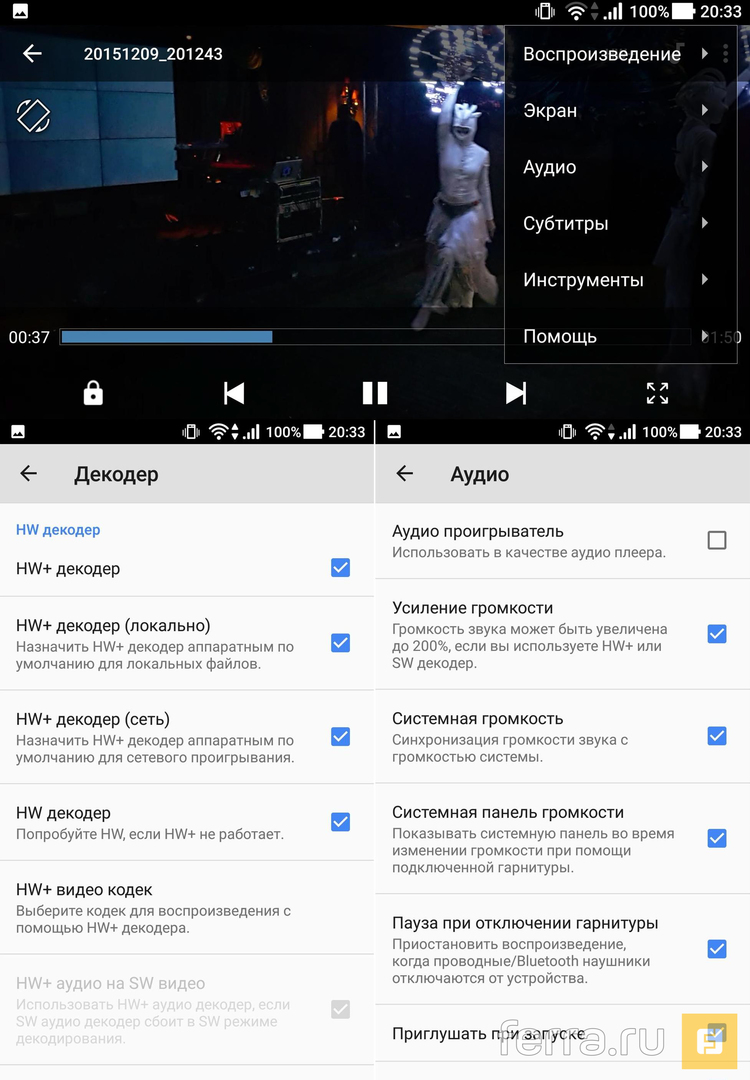This screenshot has height=1080, width=750.
Task: Seek on the video progress bar
Action: [375, 337]
